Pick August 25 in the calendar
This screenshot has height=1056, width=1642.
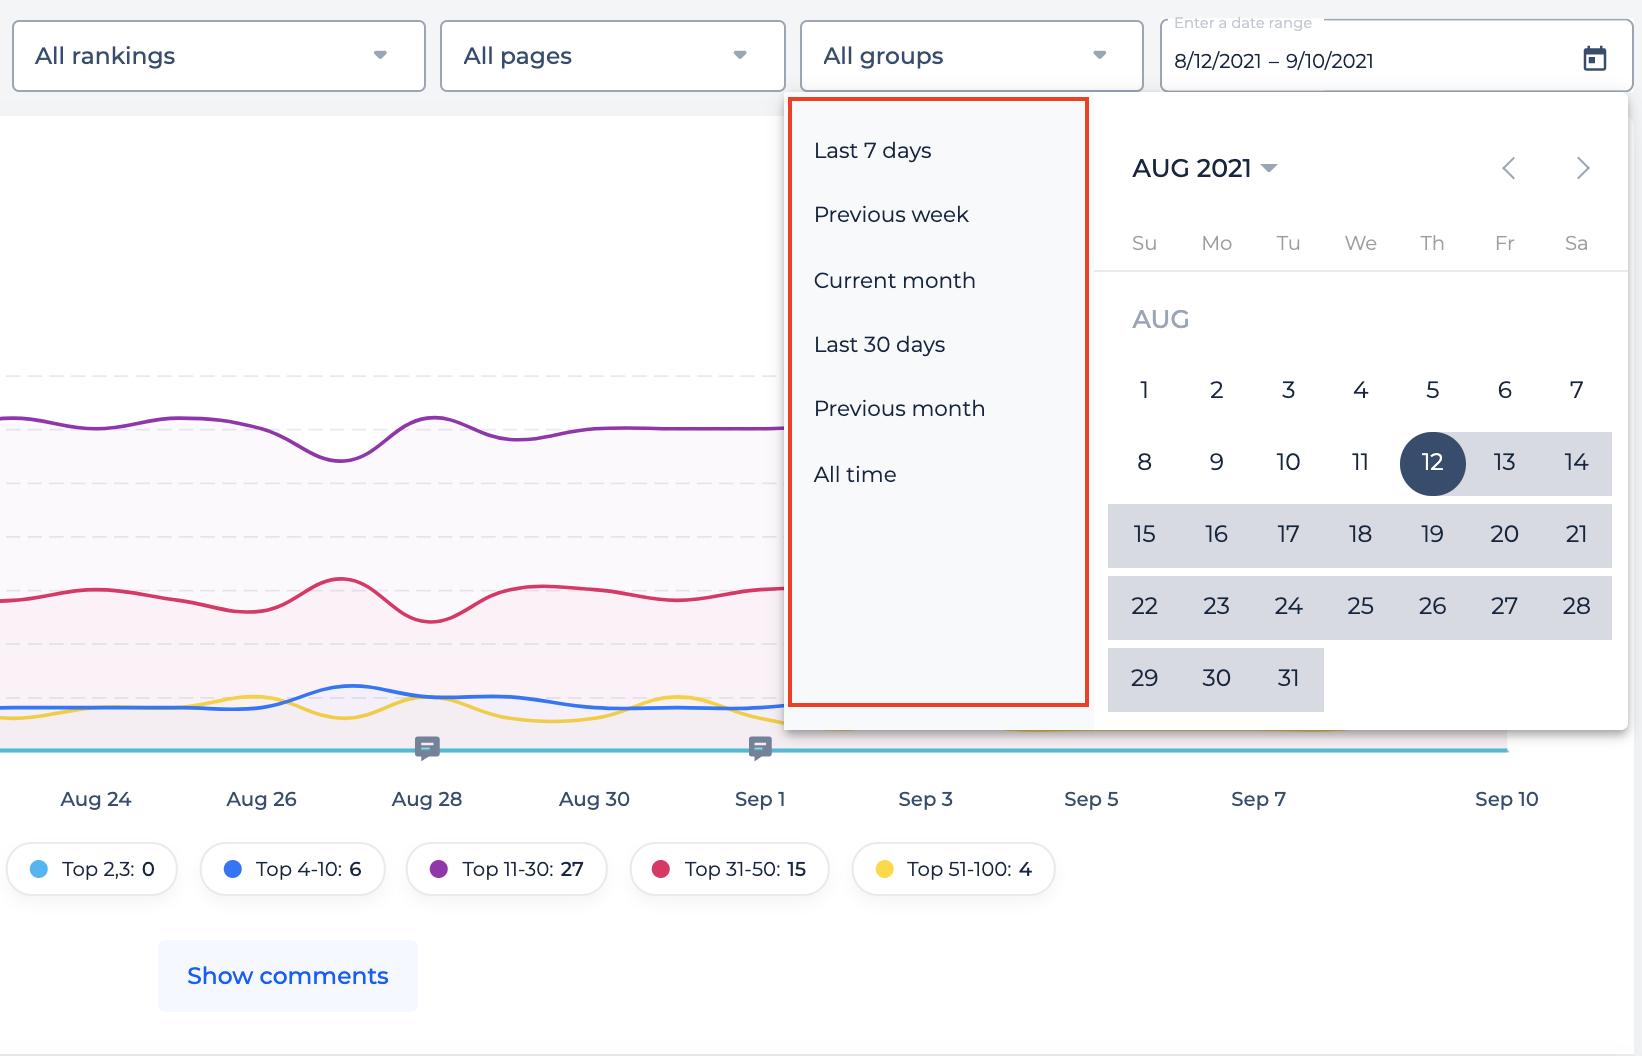coord(1360,606)
